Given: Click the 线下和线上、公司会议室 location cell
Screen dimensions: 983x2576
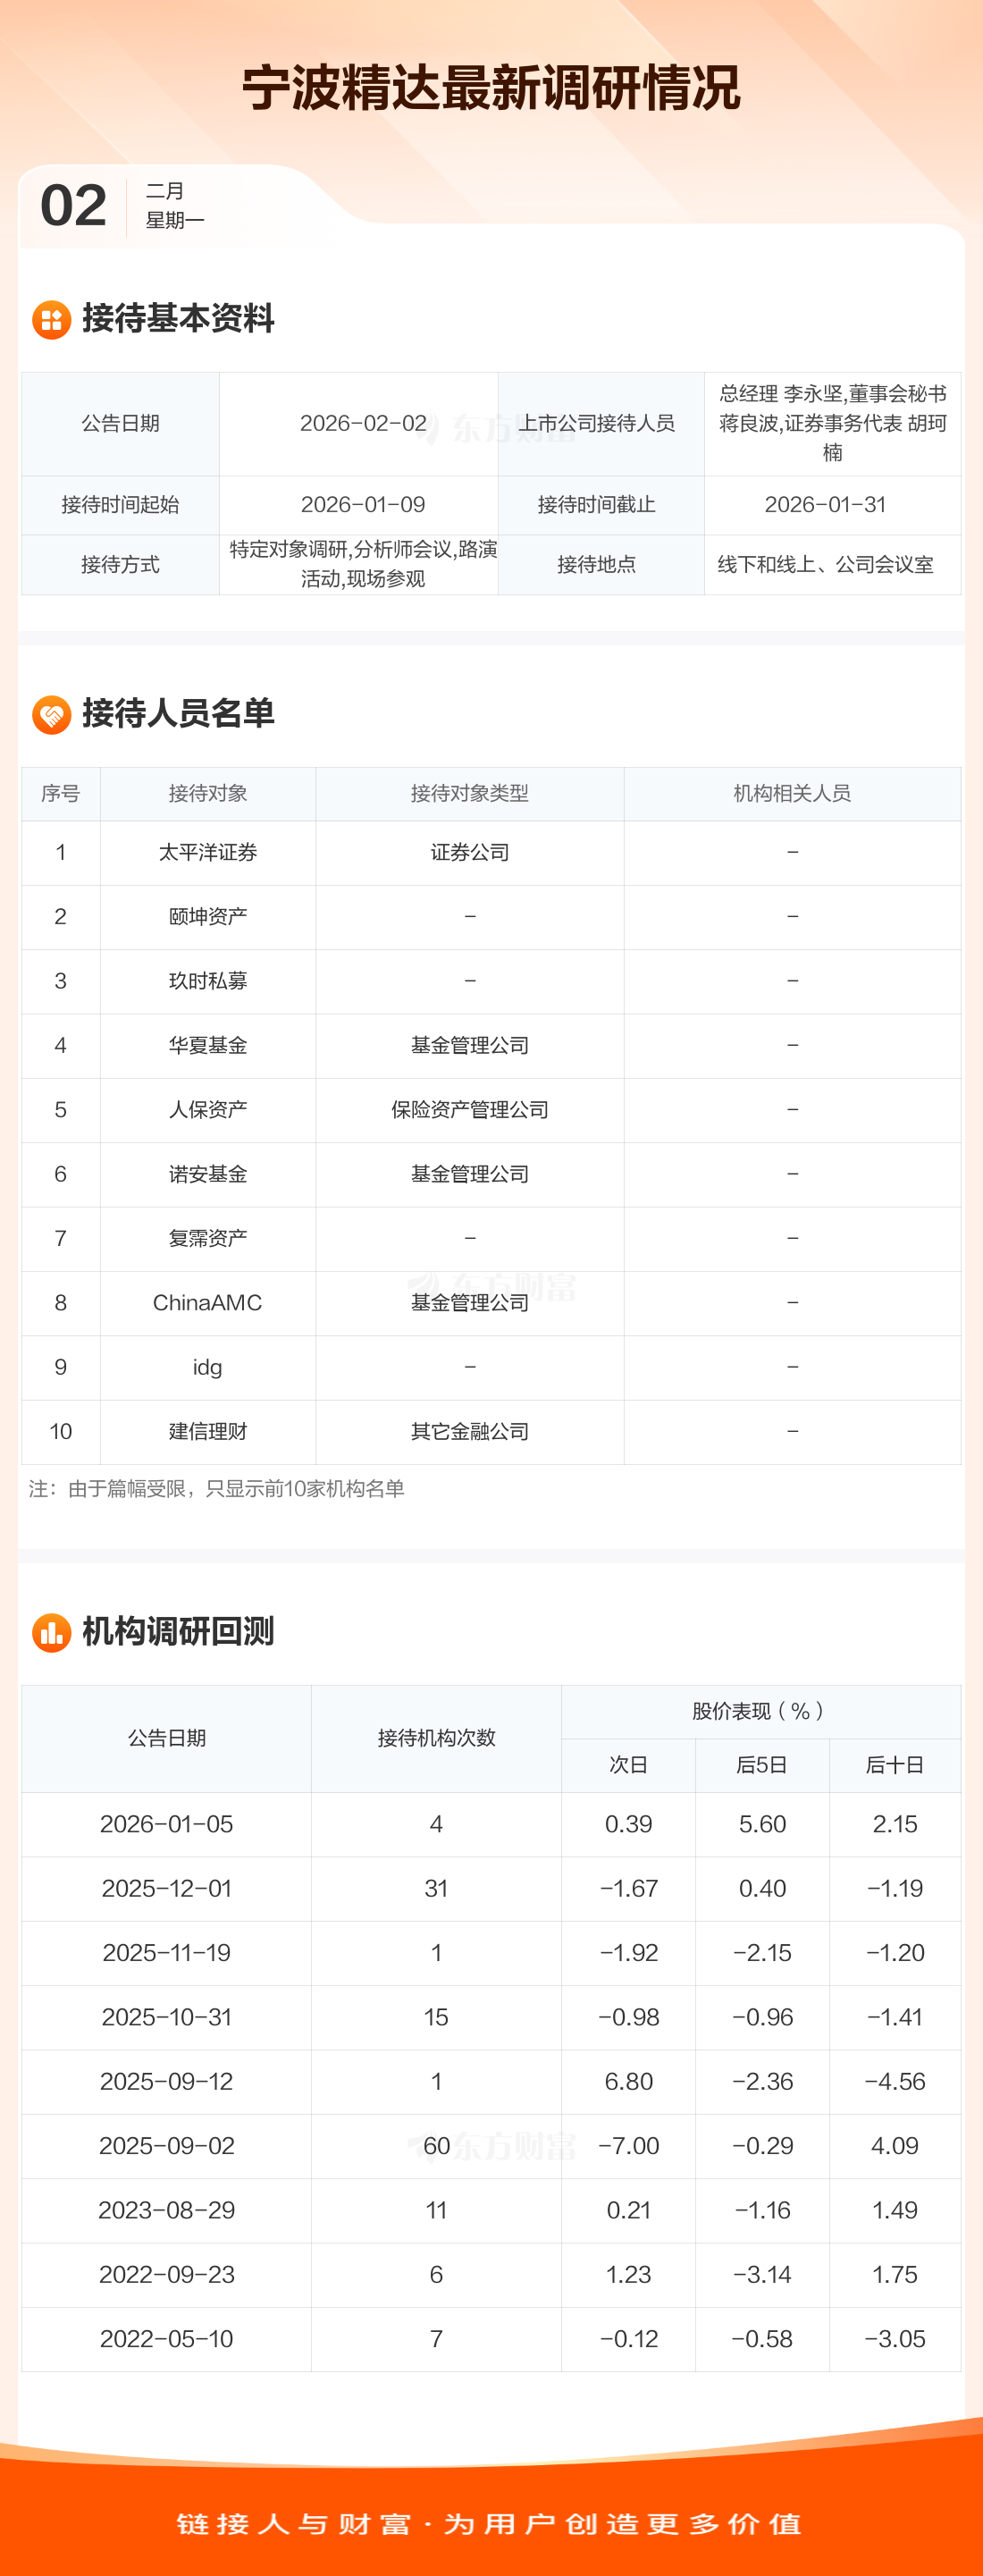Looking at the screenshot, I should (x=825, y=565).
